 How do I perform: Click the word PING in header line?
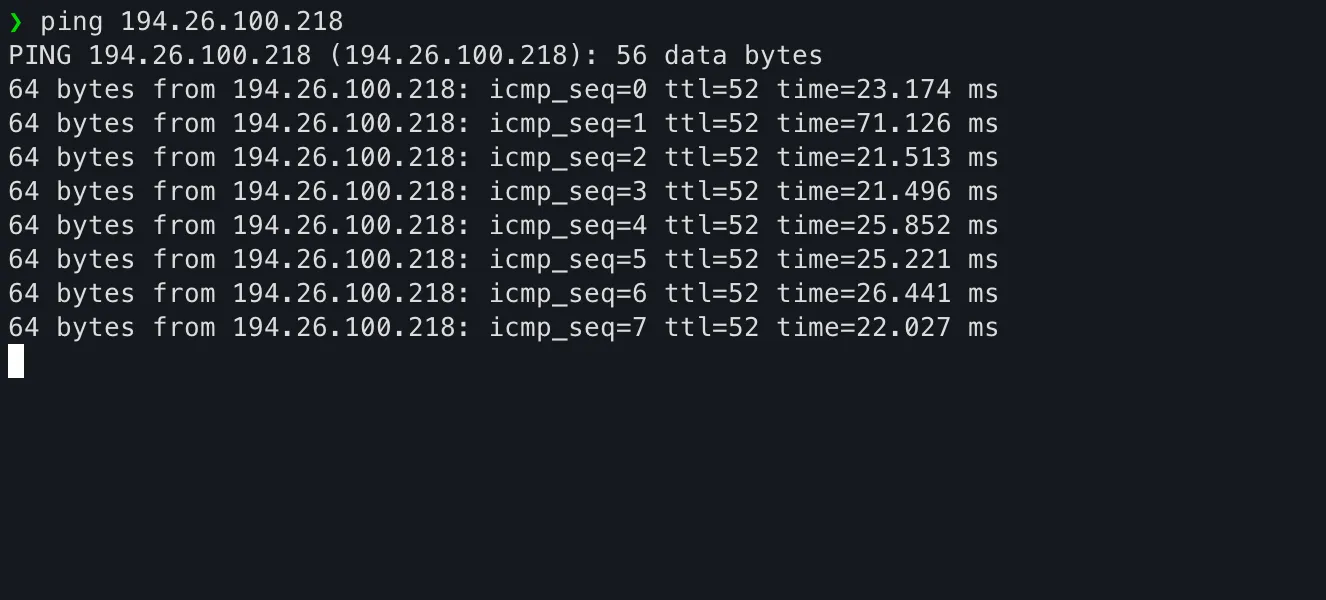click(x=40, y=56)
